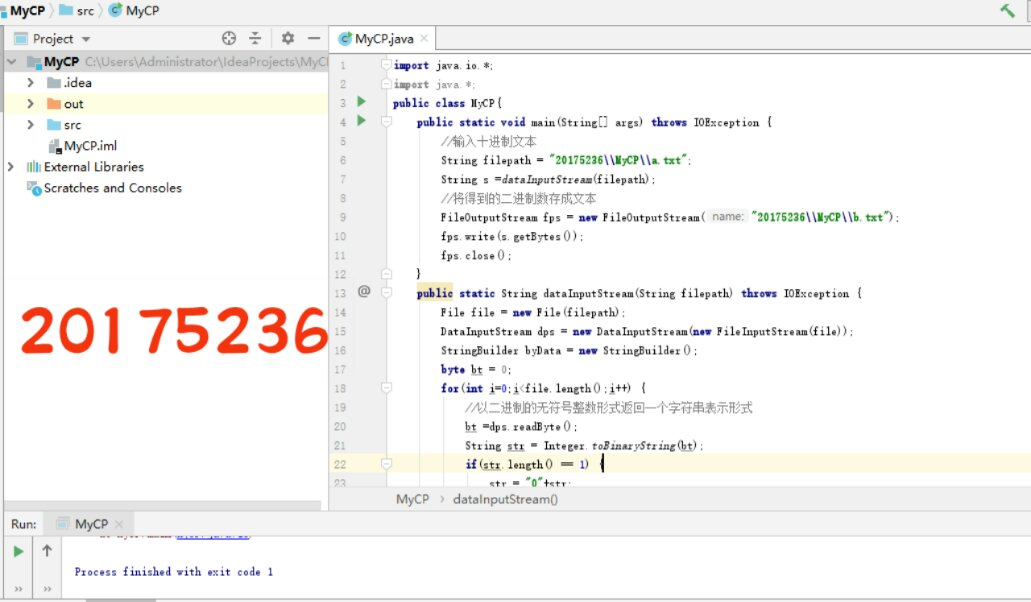Expand the out folder

pos(30,104)
